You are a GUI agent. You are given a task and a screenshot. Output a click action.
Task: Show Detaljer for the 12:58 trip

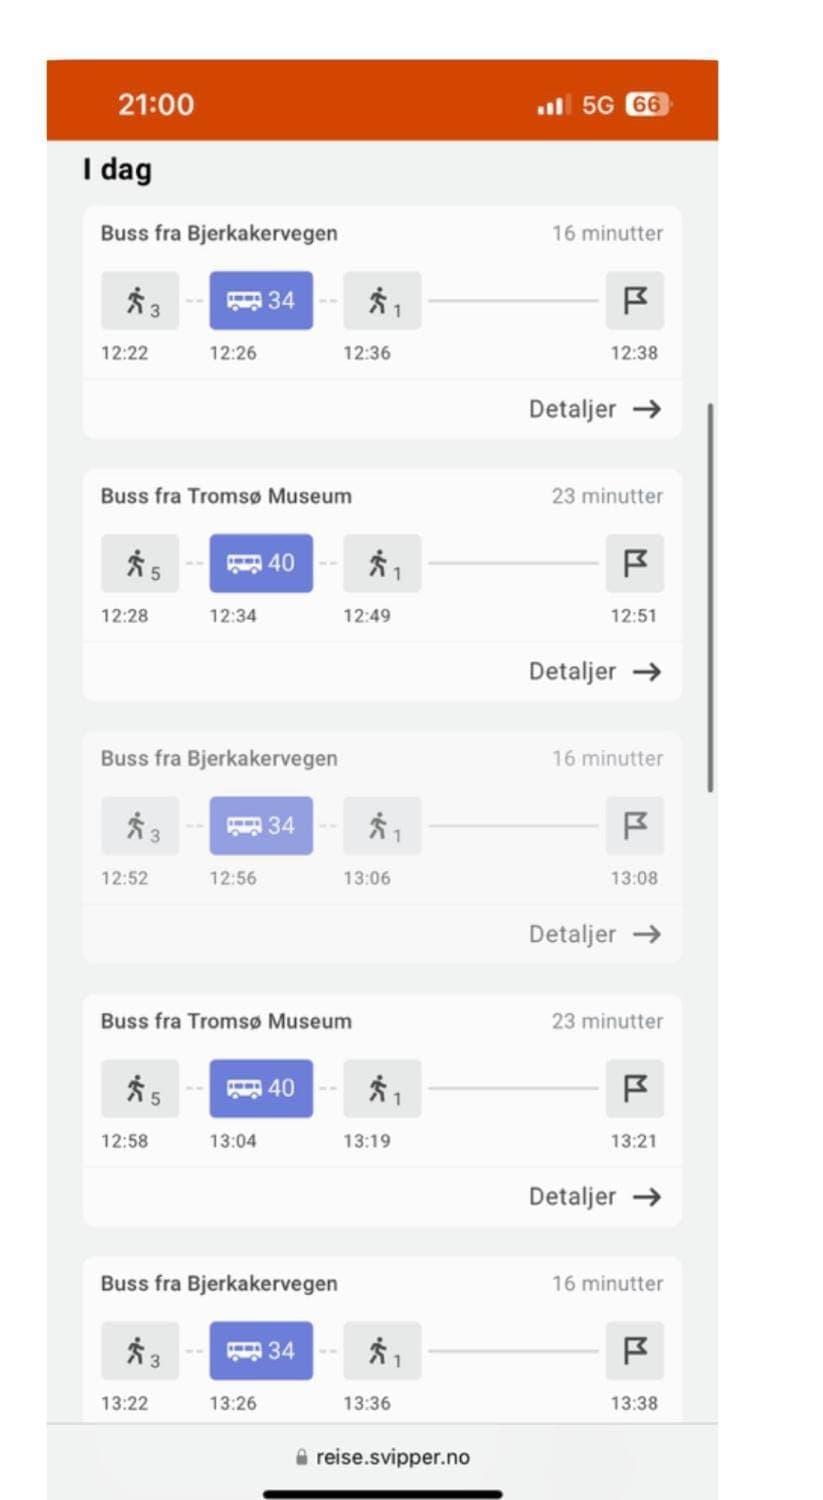click(x=595, y=1197)
